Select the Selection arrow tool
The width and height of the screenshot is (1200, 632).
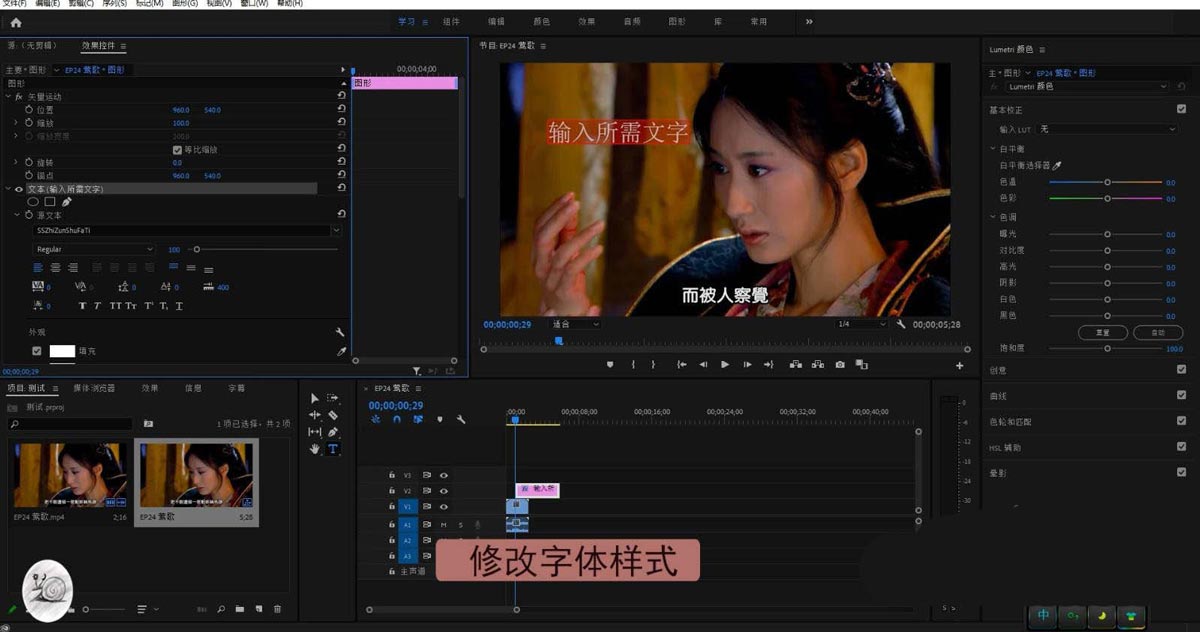pos(315,398)
